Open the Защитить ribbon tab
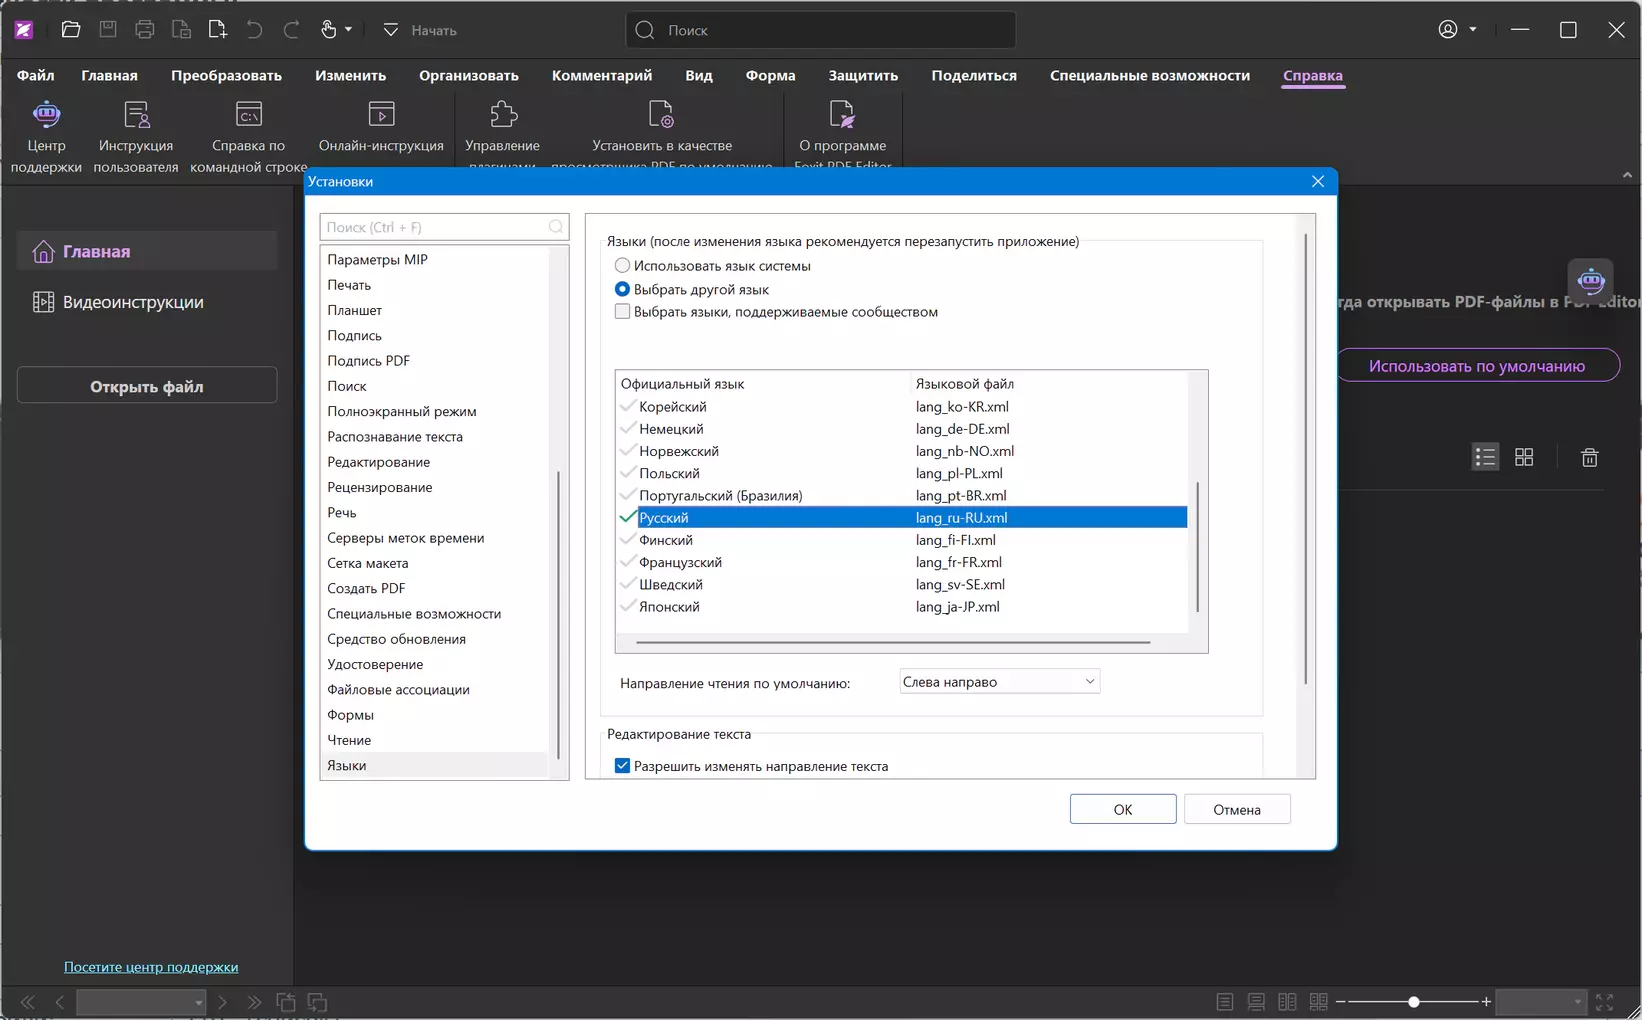 click(x=863, y=75)
